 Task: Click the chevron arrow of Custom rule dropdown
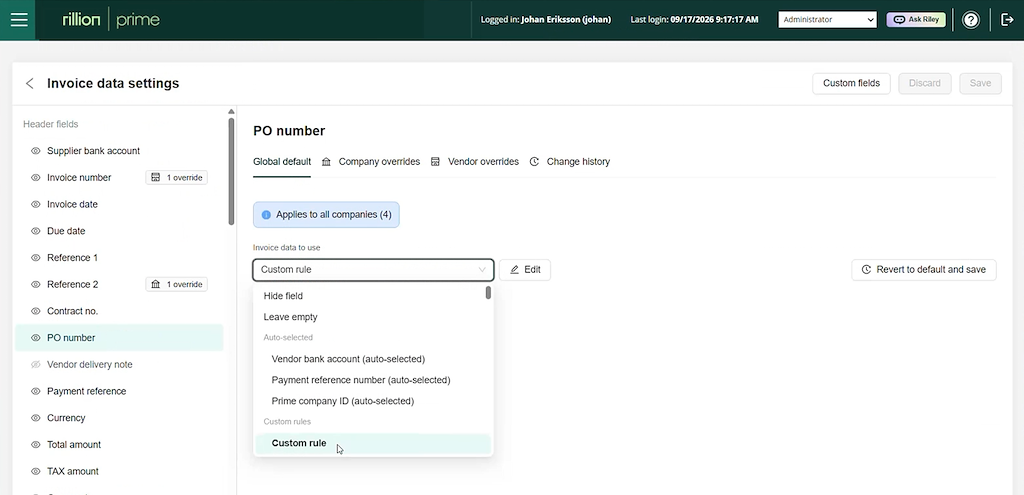coord(482,270)
